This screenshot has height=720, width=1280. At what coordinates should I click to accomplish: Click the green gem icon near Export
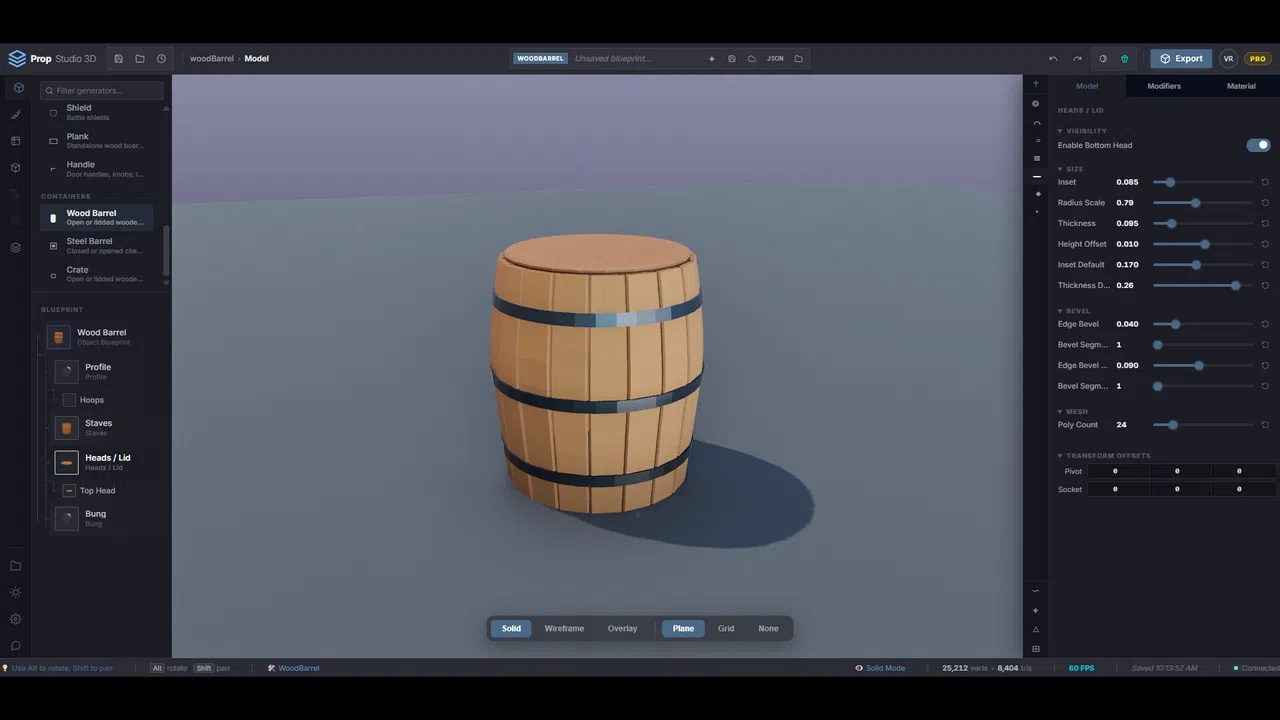(1125, 59)
